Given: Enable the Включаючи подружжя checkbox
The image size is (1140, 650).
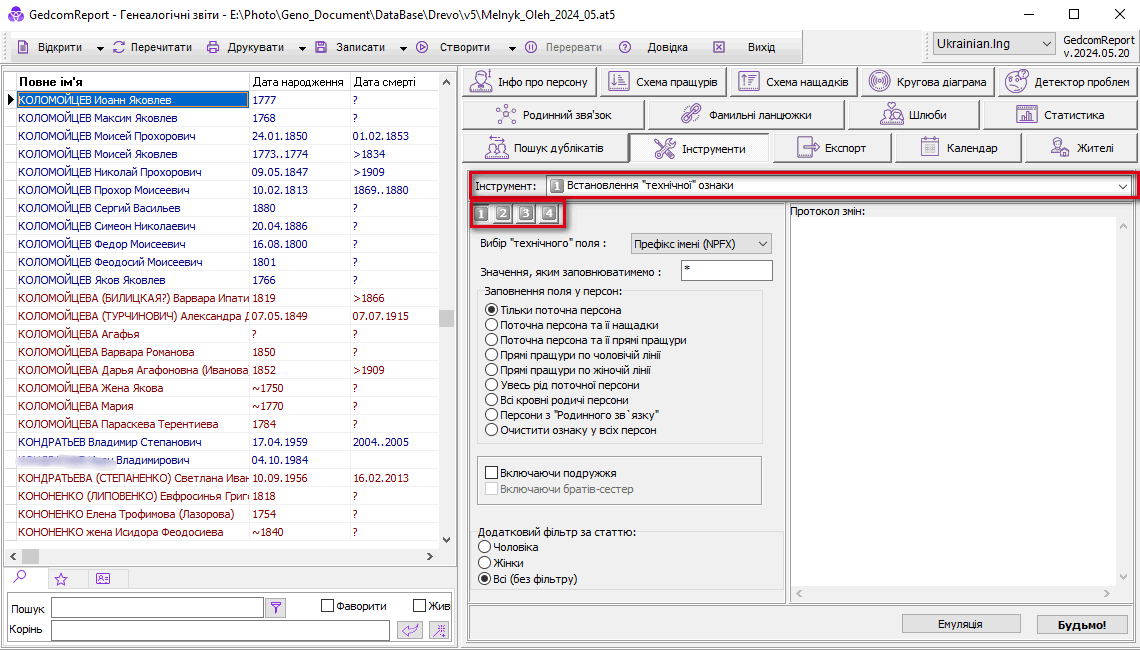Looking at the screenshot, I should coord(491,473).
